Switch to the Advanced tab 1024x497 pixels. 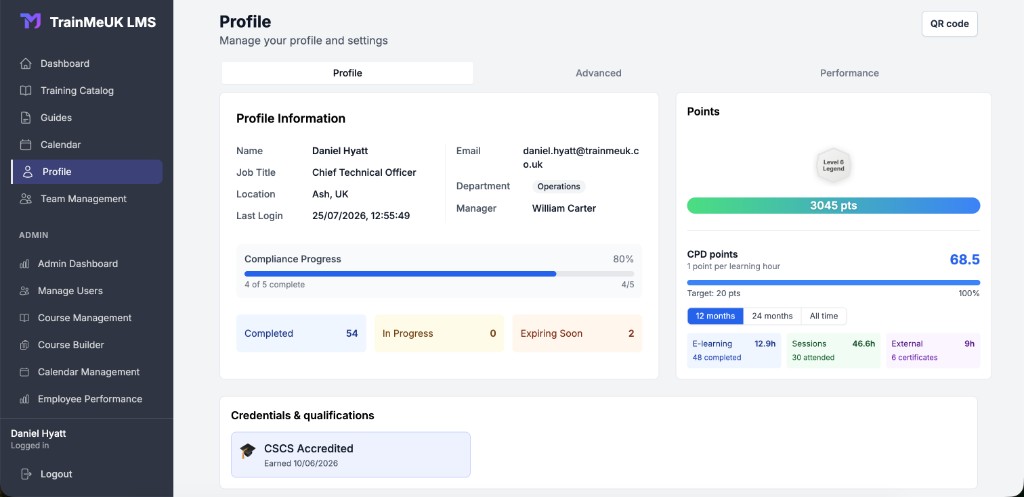pyautogui.click(x=598, y=73)
